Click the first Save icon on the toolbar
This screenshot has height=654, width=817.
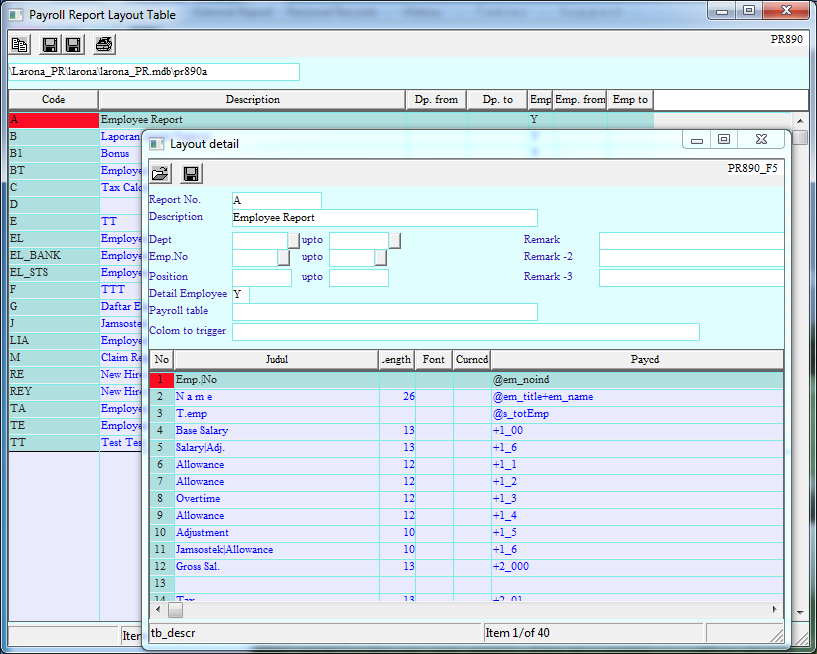point(47,44)
